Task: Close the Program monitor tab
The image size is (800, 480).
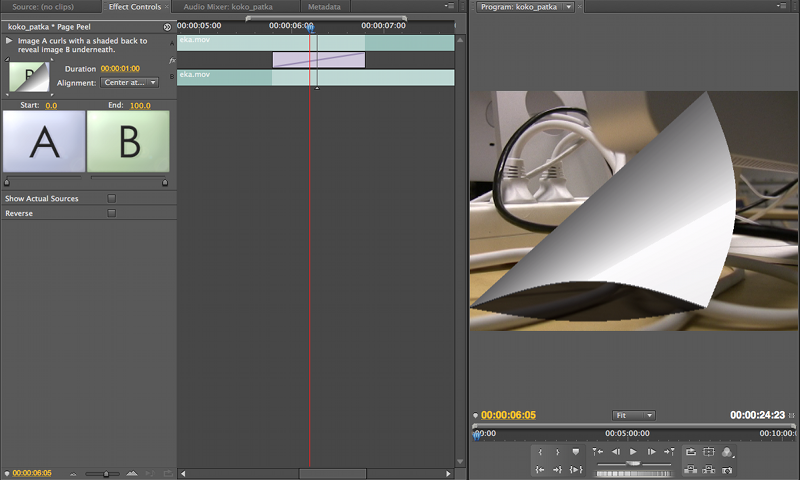Action: [580, 7]
